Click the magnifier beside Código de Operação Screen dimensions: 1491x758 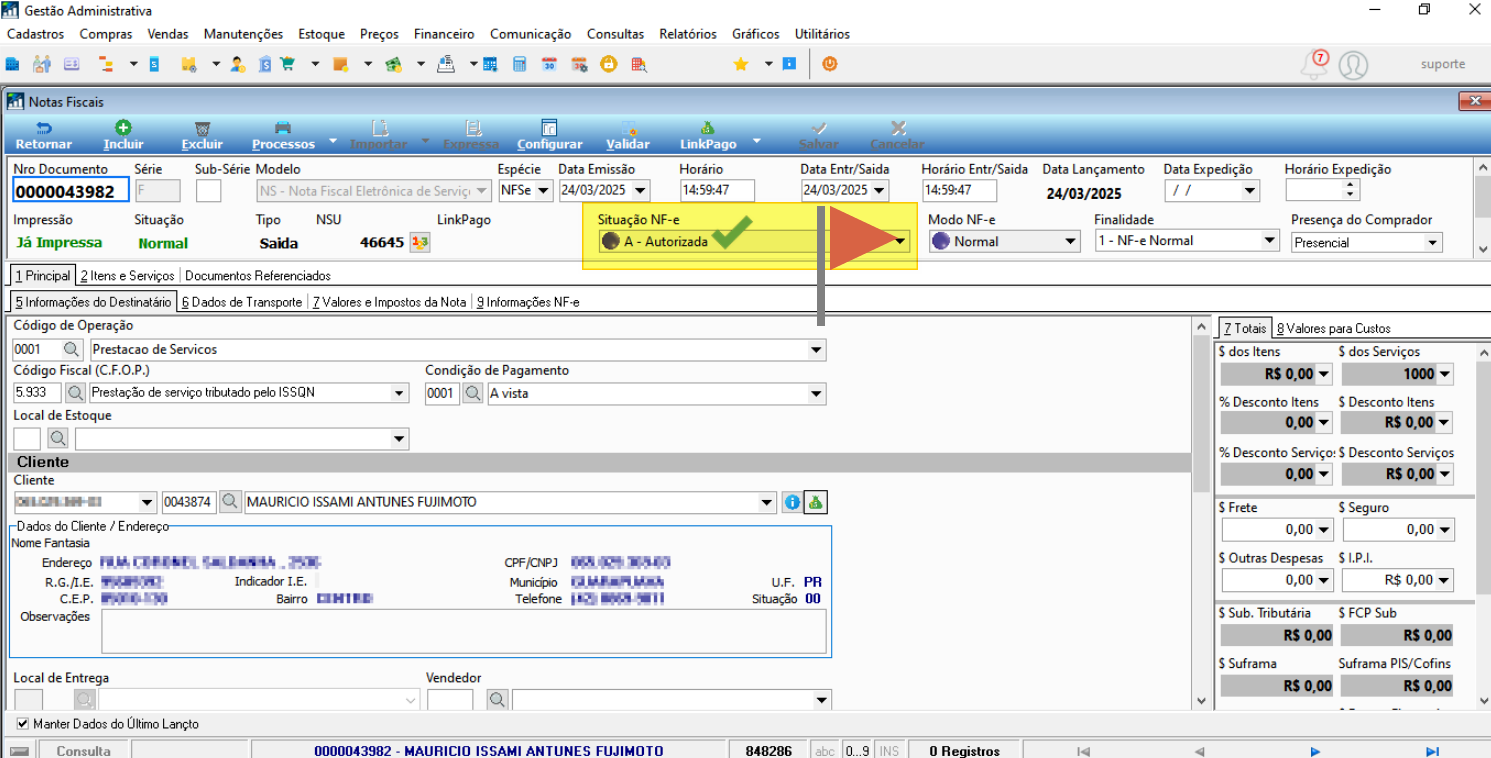click(x=72, y=350)
